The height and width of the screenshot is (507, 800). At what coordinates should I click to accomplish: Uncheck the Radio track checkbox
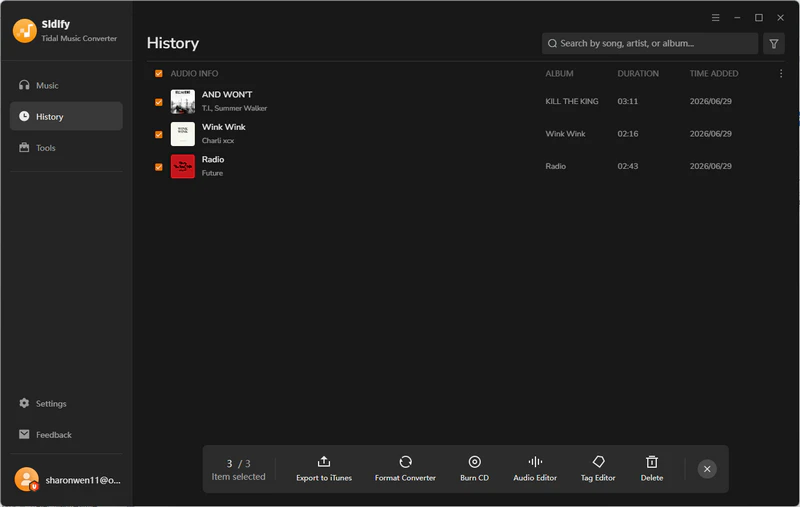click(159, 167)
